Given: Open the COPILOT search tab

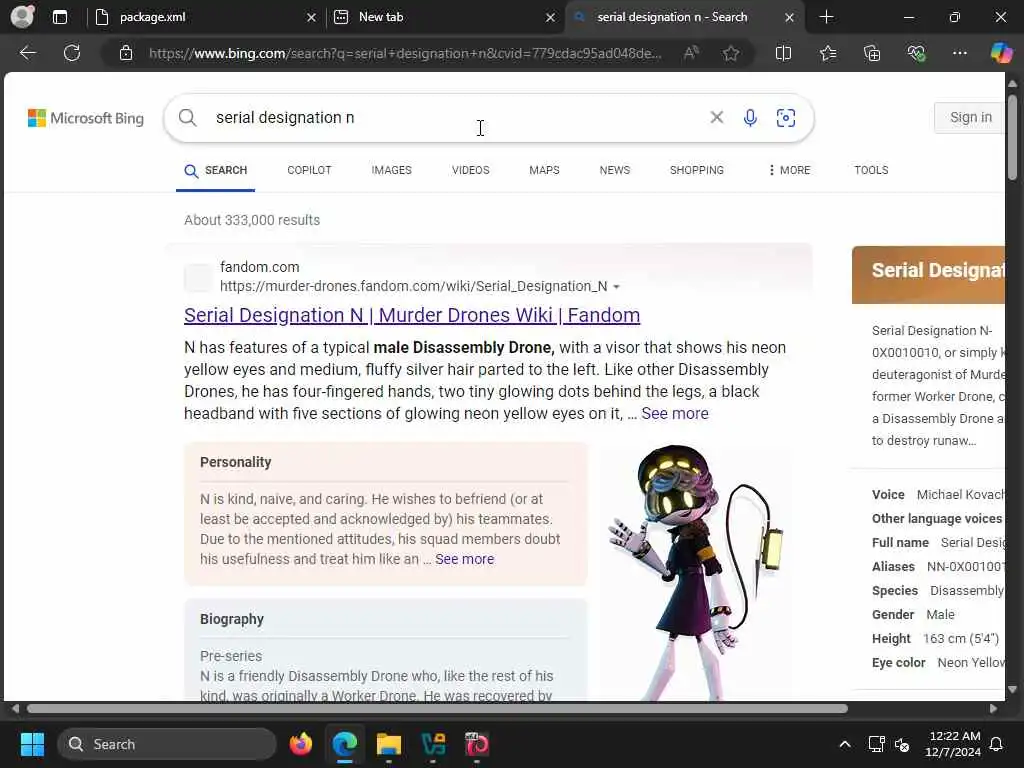Looking at the screenshot, I should 309,170.
